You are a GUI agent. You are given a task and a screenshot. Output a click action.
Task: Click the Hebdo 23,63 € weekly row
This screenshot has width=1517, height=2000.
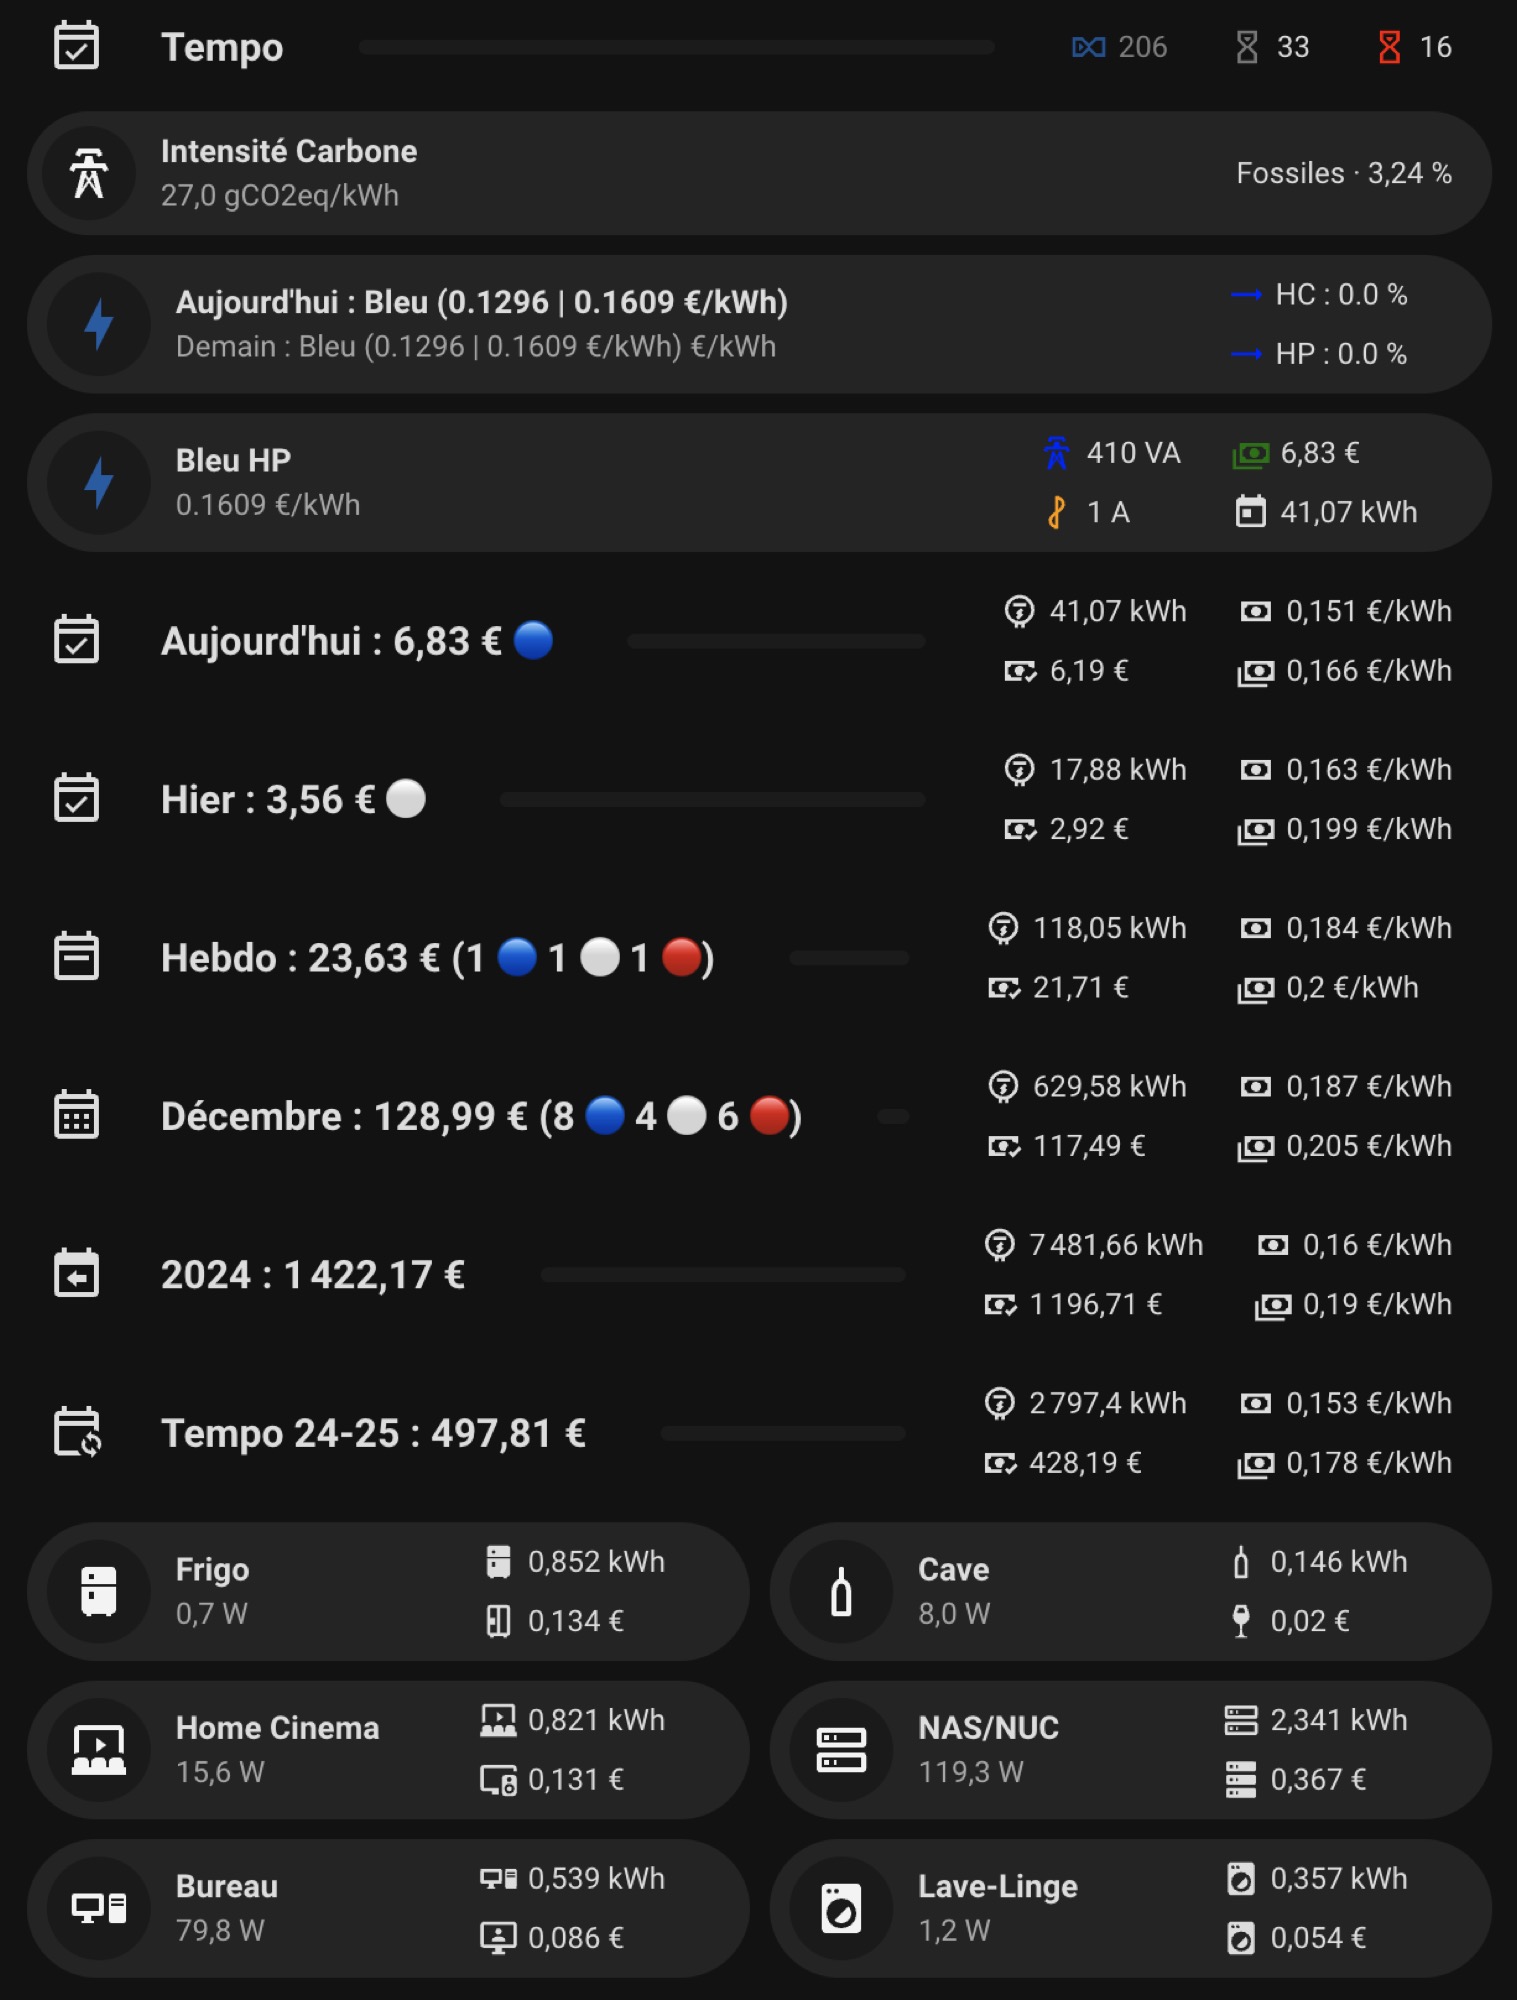(758, 958)
